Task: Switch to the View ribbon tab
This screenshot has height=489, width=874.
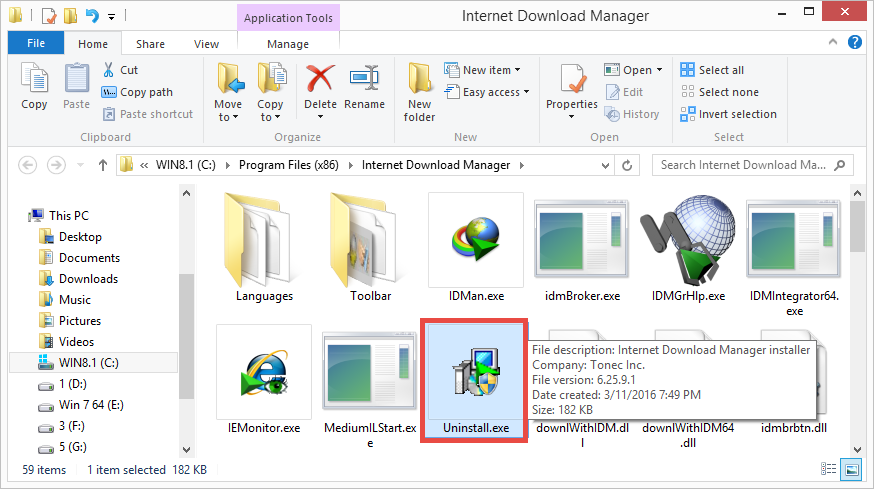Action: click(206, 43)
